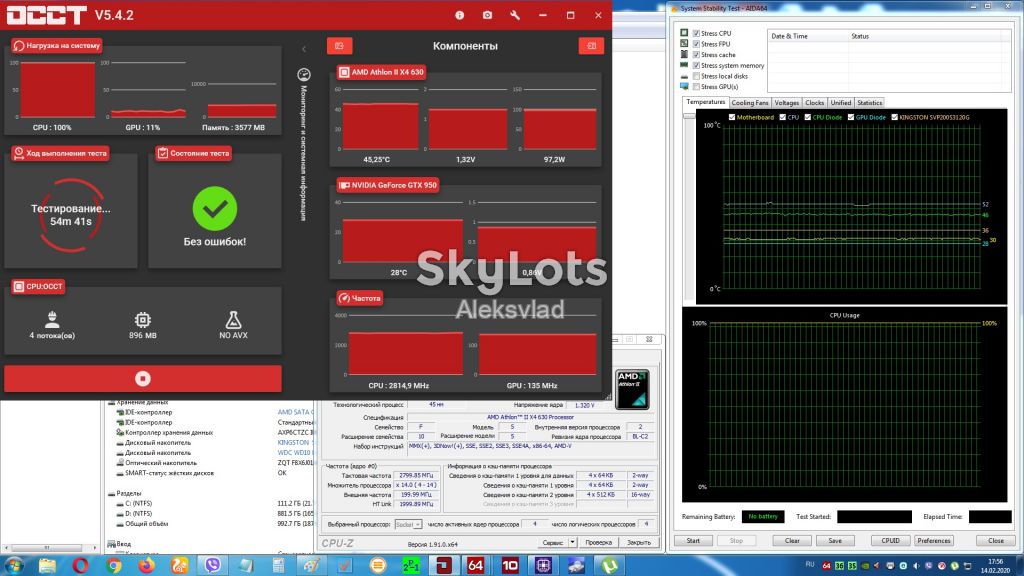Collapse 'Хранение данных' tree node
The height and width of the screenshot is (576, 1024).
click(x=111, y=403)
